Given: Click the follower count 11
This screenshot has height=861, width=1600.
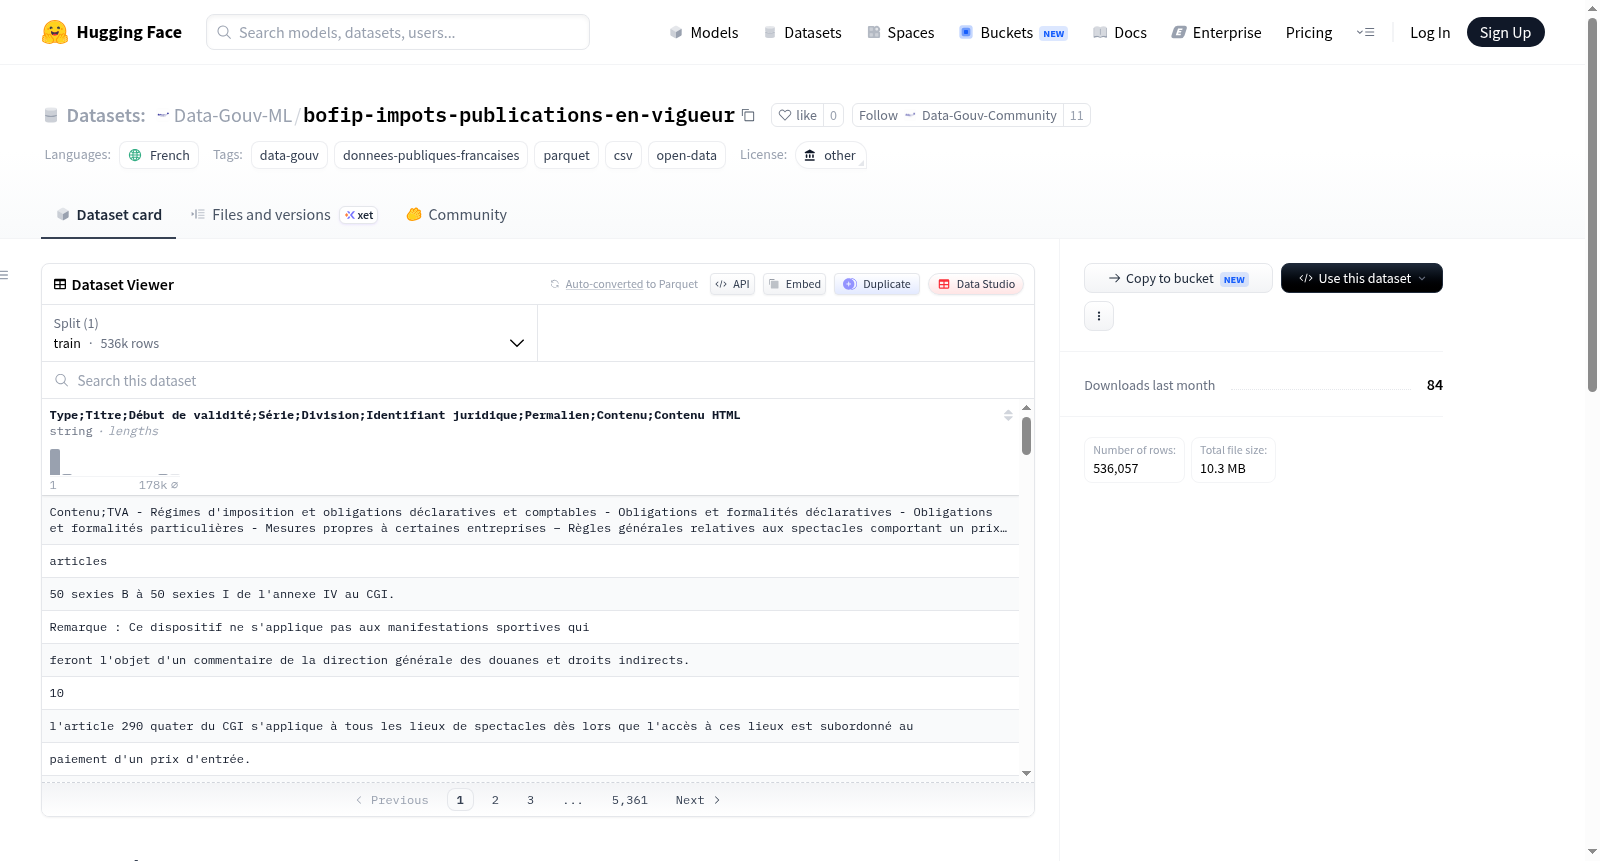Looking at the screenshot, I should click(1076, 115).
